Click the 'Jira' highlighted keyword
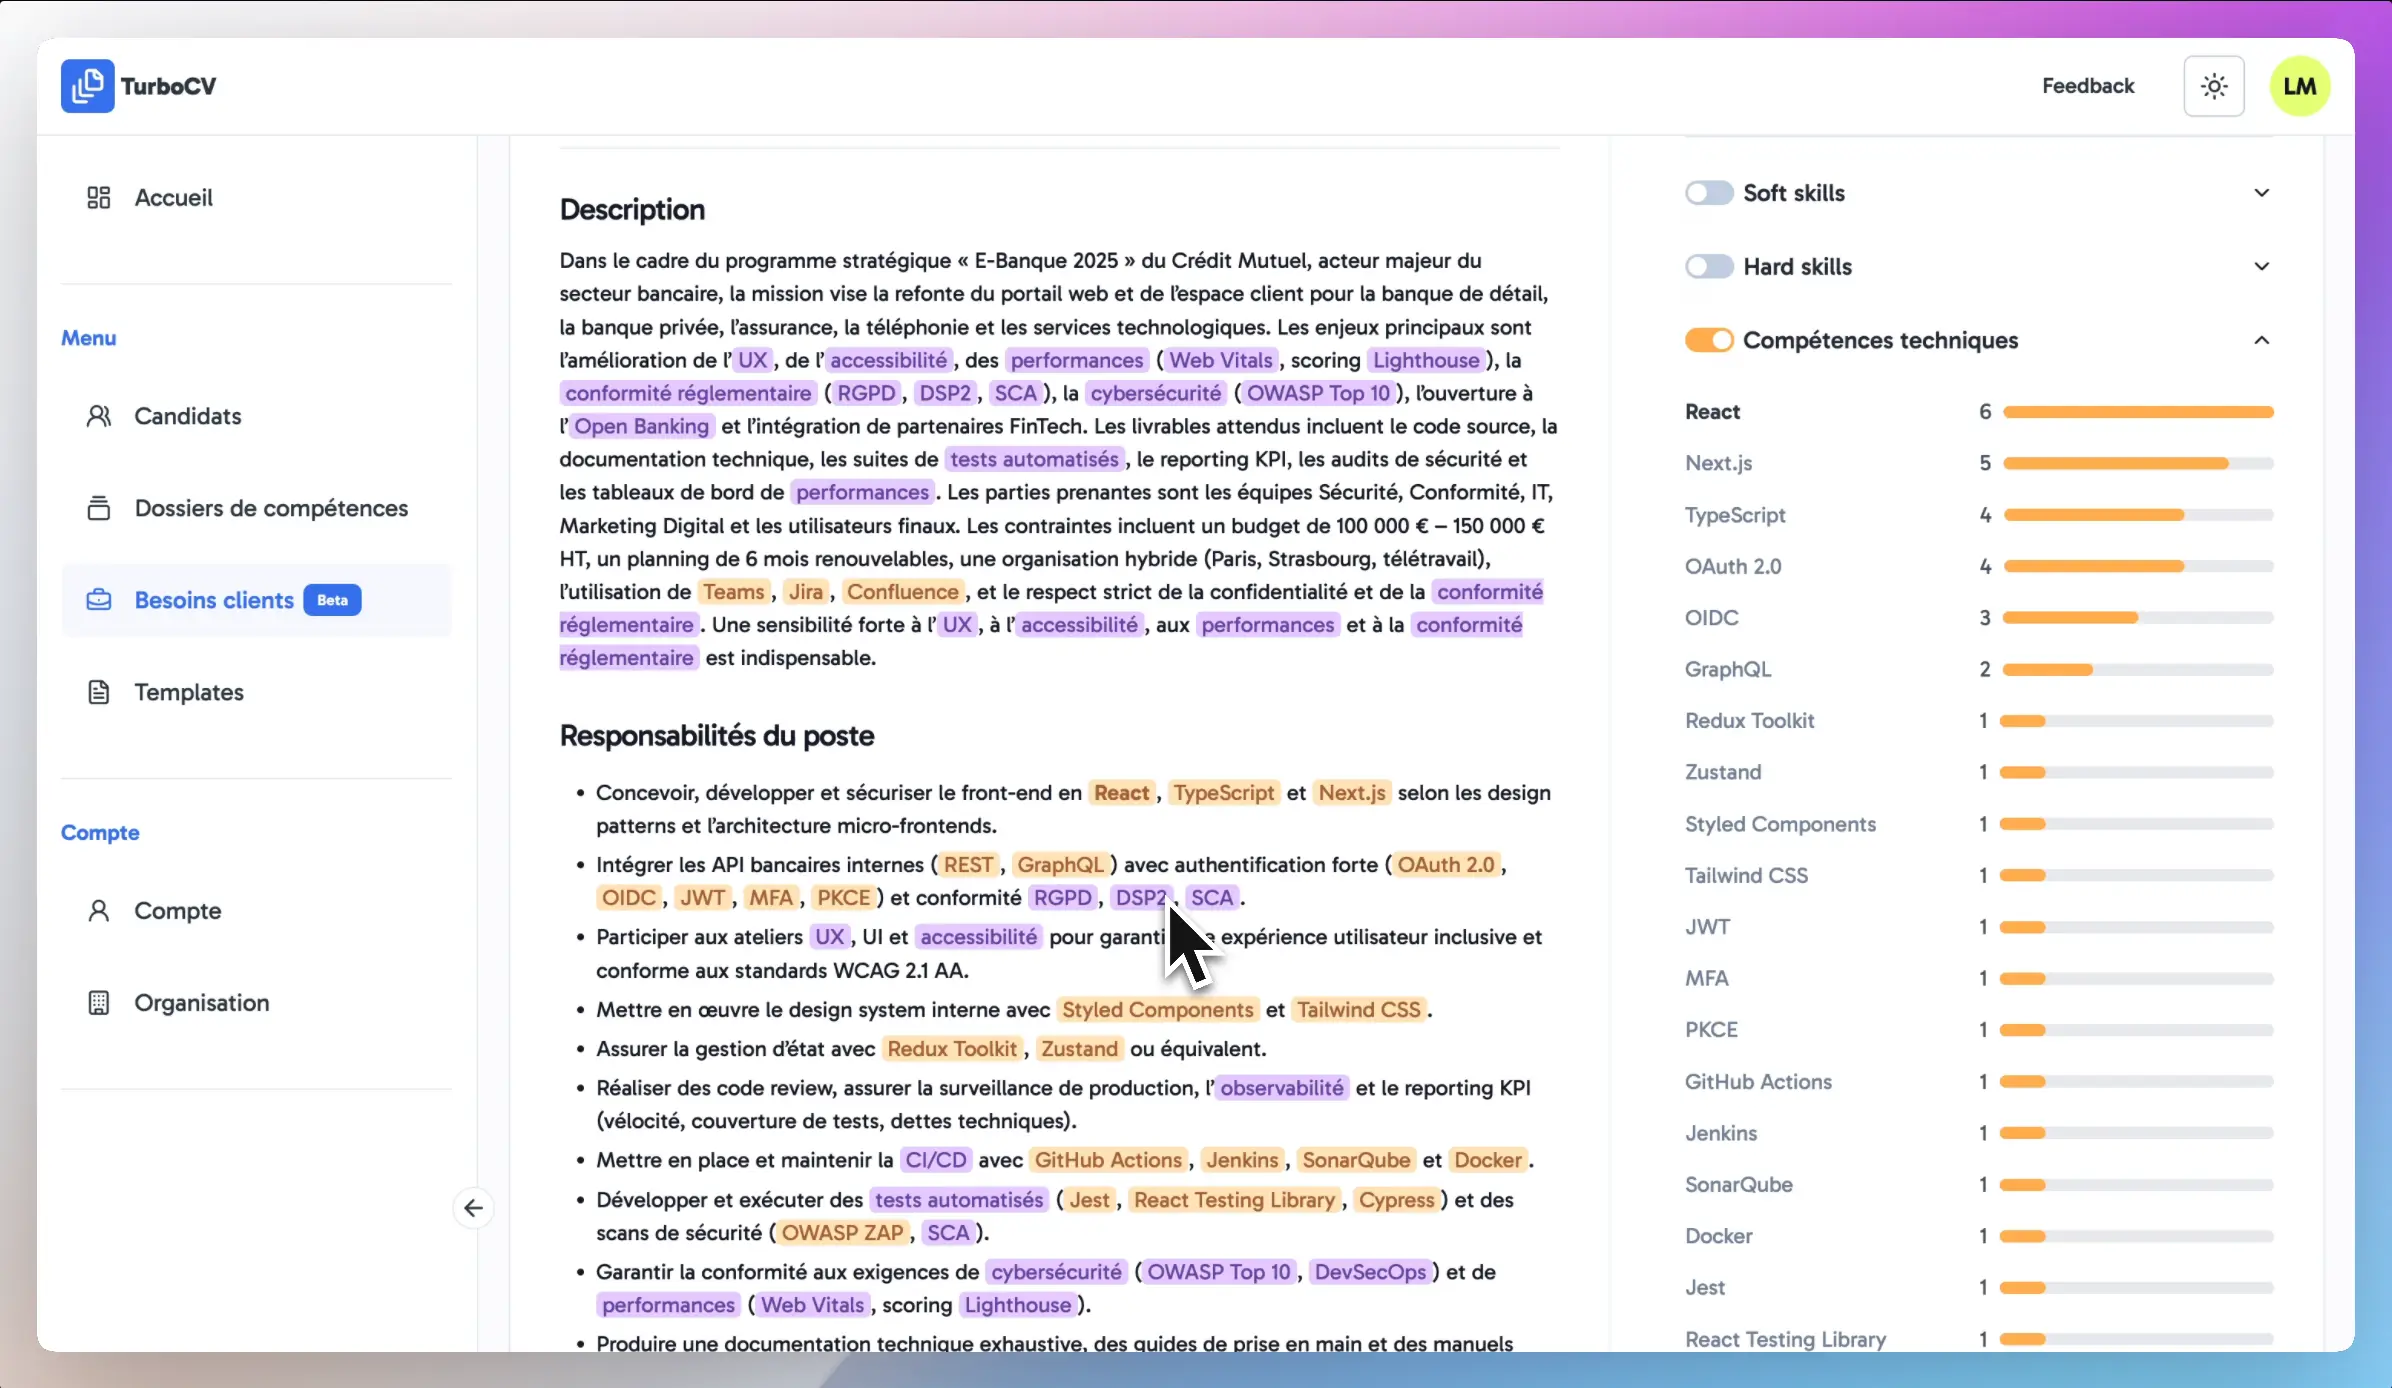The width and height of the screenshot is (2392, 1388). click(805, 592)
